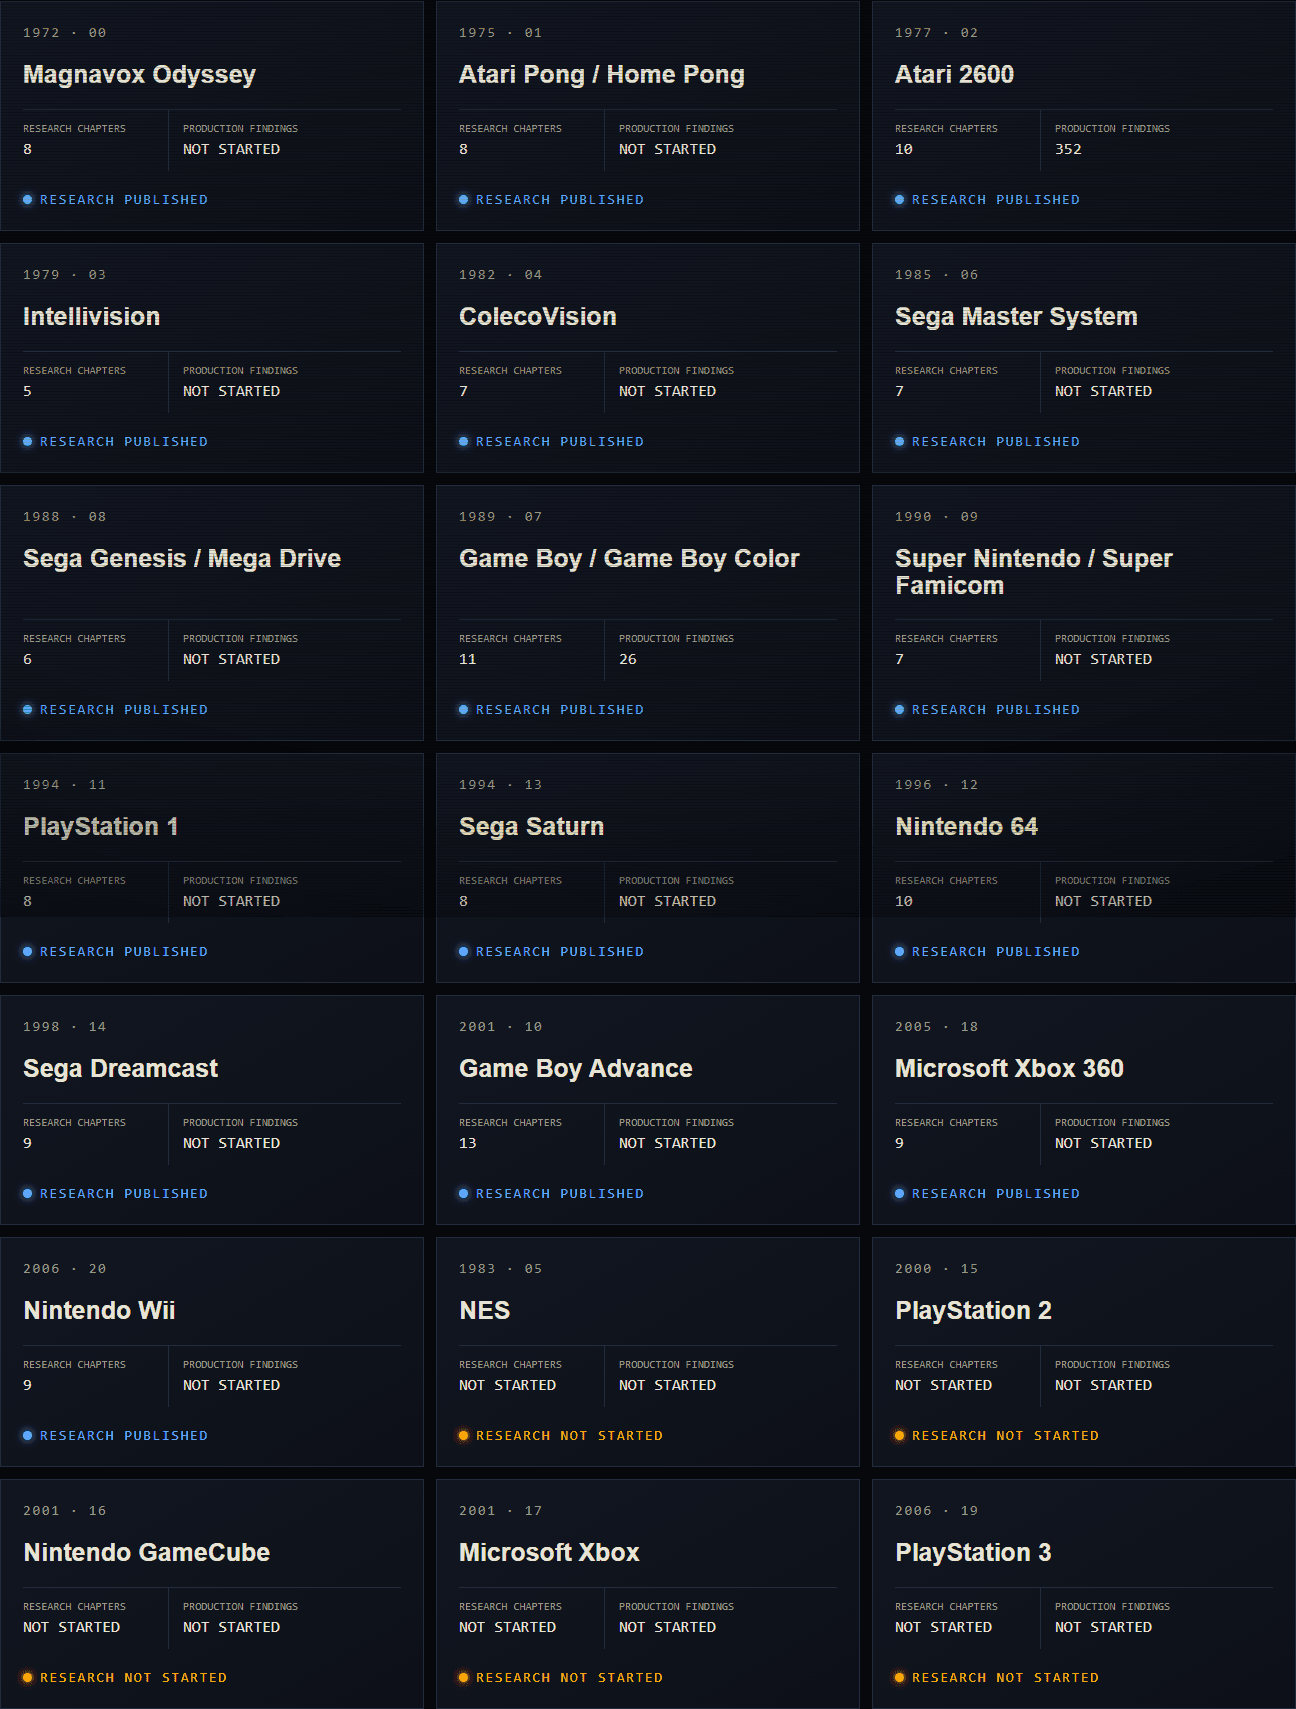Screen dimensions: 1296x1709
Task: Click PlayStation 3 Research Not Started status
Action: coord(997,1678)
